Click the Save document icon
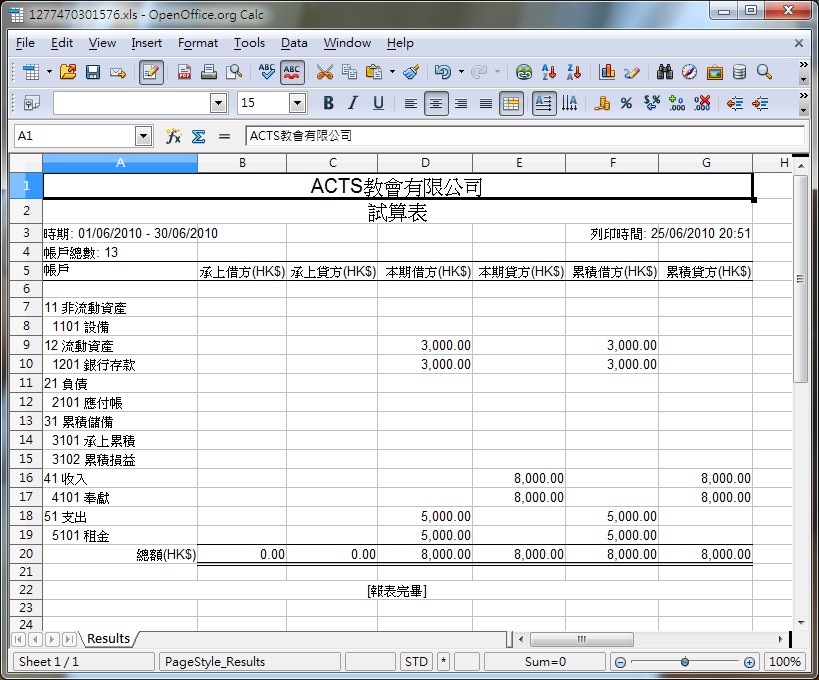Image resolution: width=819 pixels, height=680 pixels. tap(93, 72)
